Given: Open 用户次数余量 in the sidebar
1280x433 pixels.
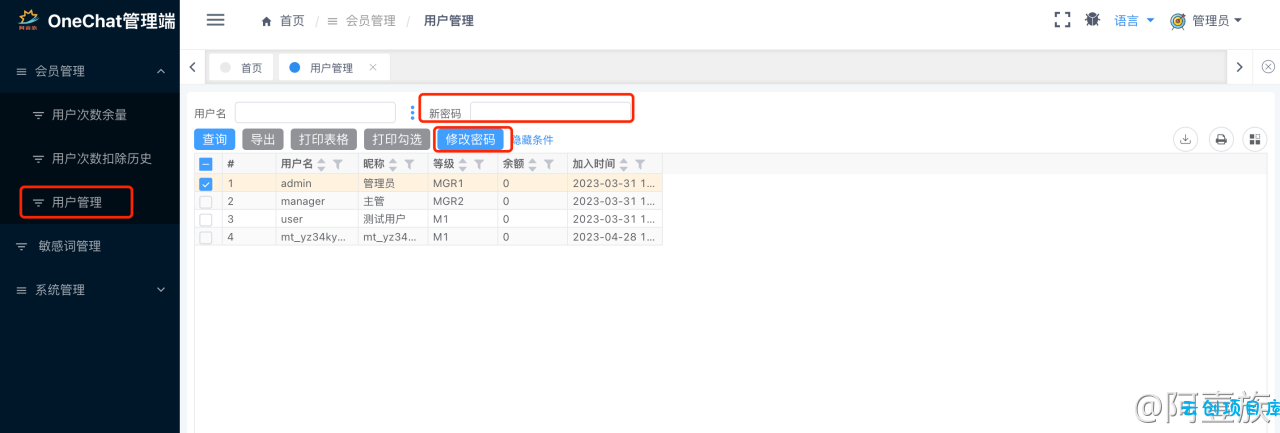Looking at the screenshot, I should [x=90, y=115].
